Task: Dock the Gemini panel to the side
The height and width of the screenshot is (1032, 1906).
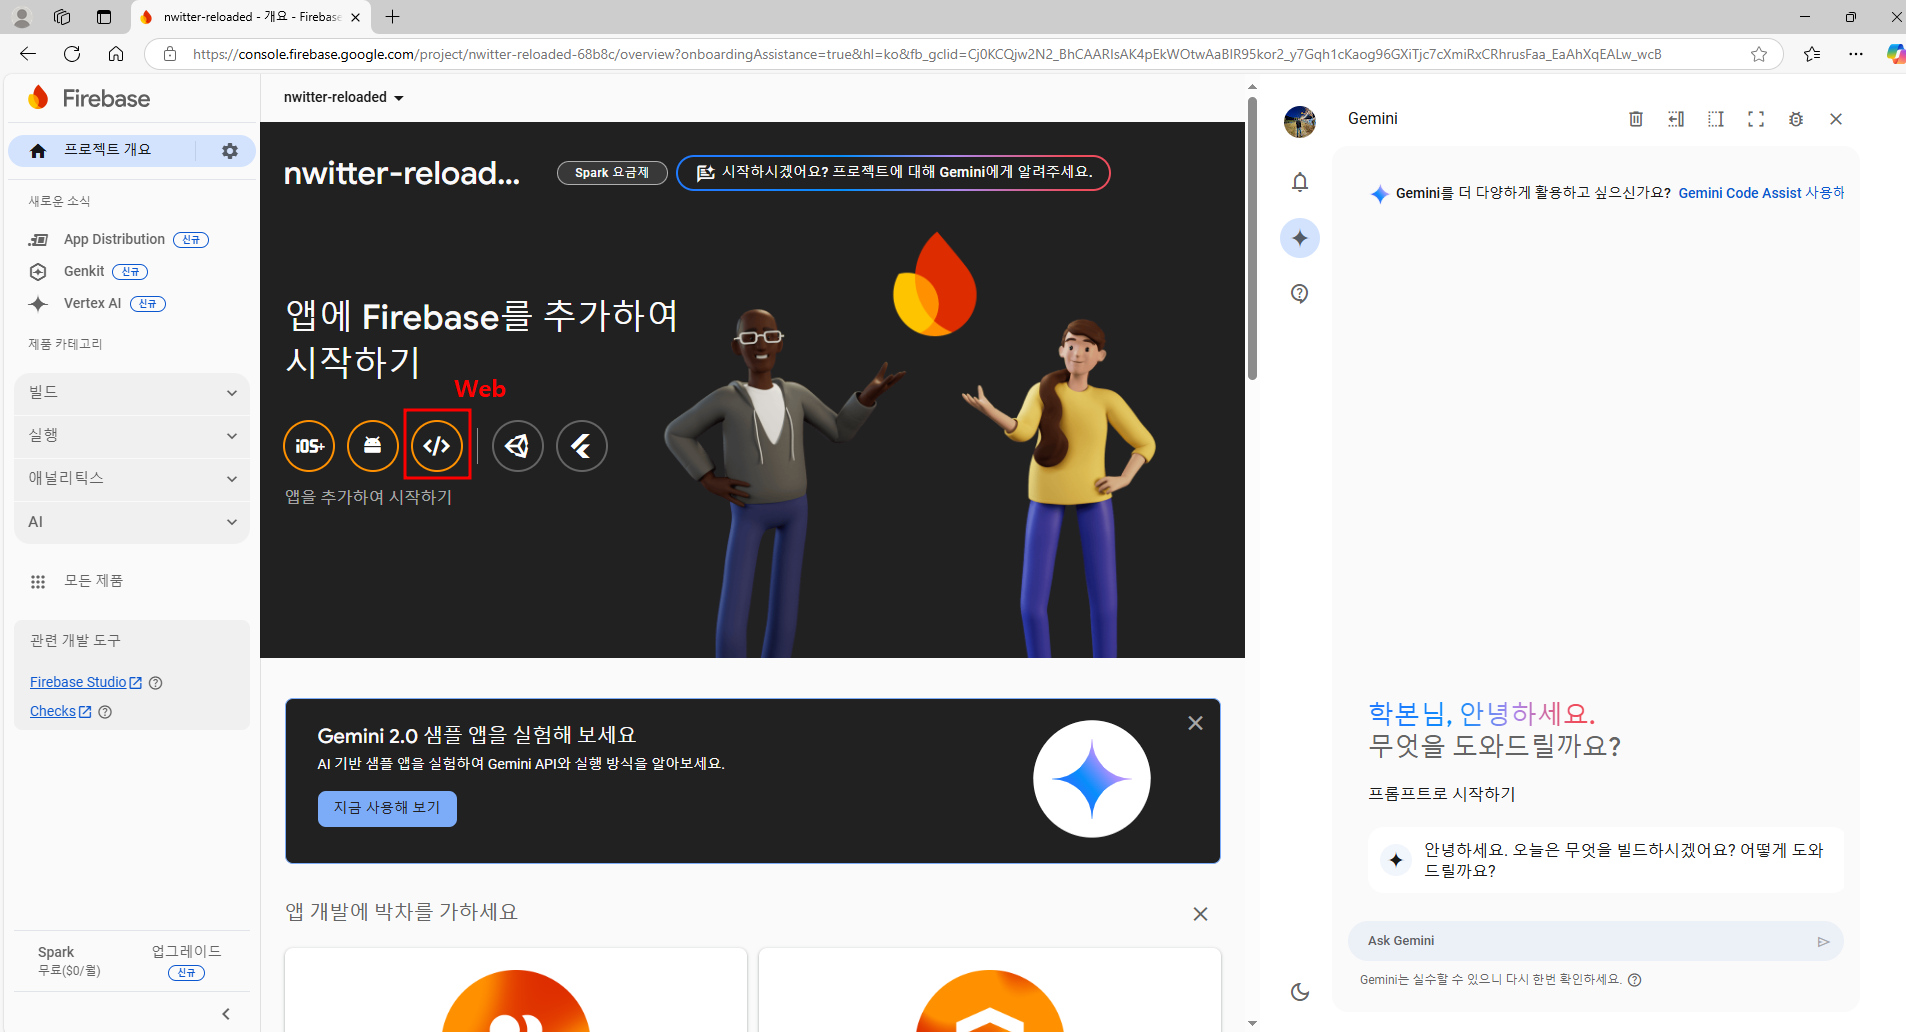Action: click(1676, 119)
